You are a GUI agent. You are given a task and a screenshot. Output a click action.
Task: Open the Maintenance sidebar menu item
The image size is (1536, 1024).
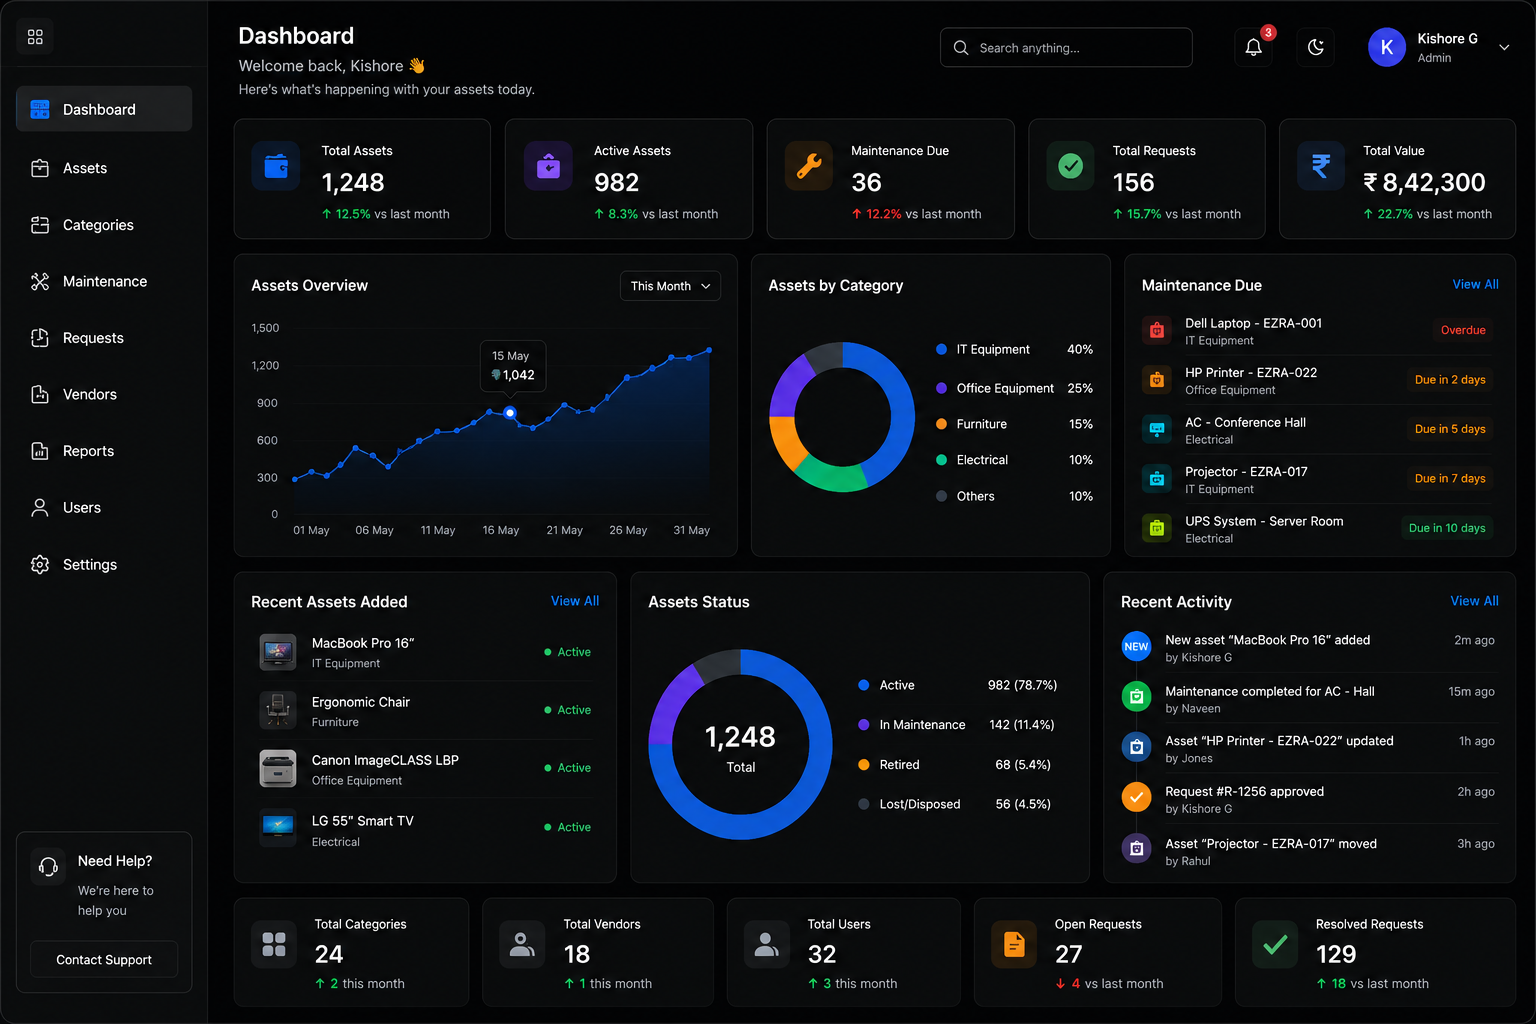[104, 282]
